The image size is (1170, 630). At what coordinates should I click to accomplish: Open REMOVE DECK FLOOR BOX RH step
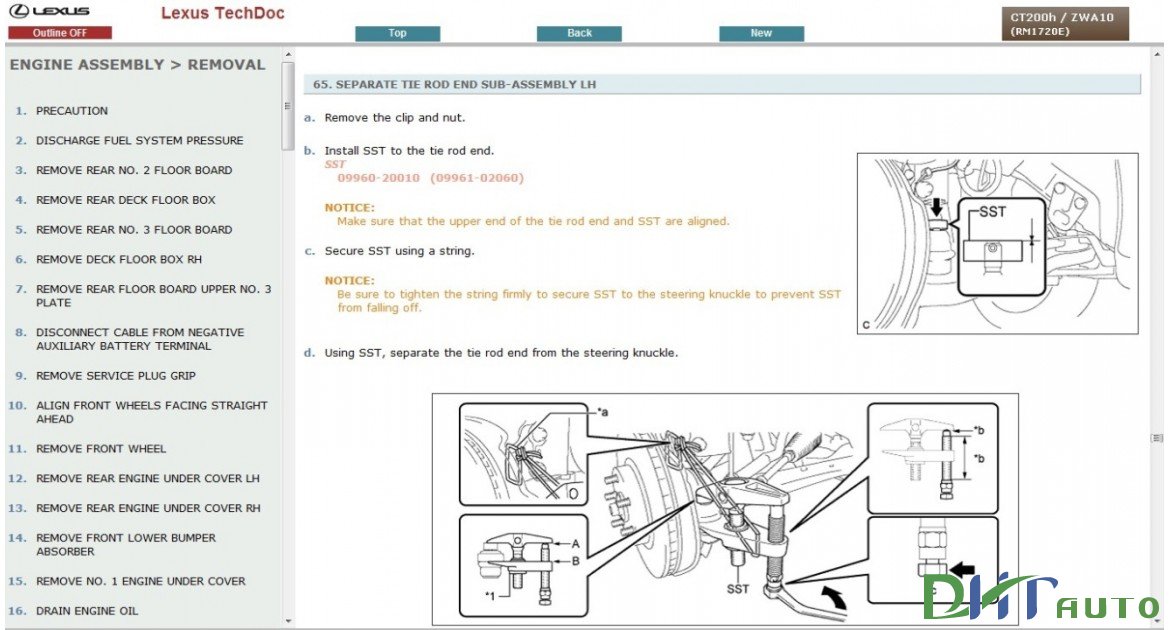tap(119, 260)
